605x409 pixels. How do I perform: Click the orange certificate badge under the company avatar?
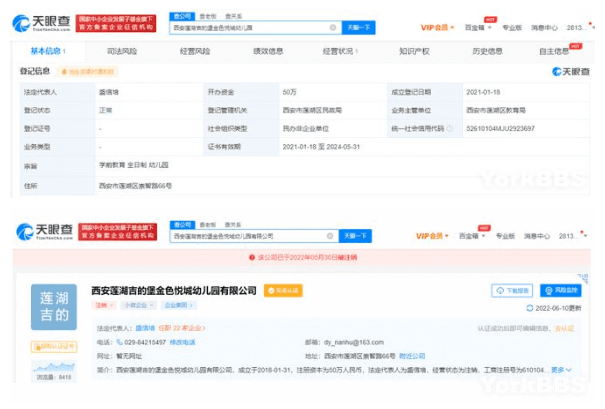54,346
